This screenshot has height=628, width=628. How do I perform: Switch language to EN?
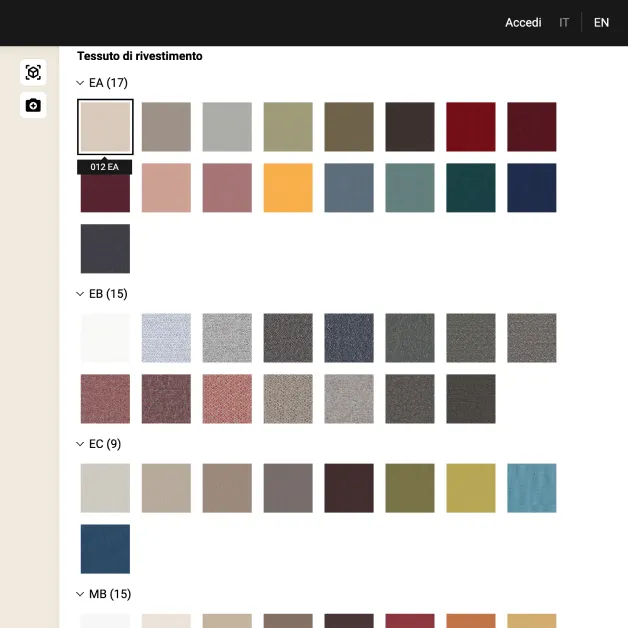(601, 22)
